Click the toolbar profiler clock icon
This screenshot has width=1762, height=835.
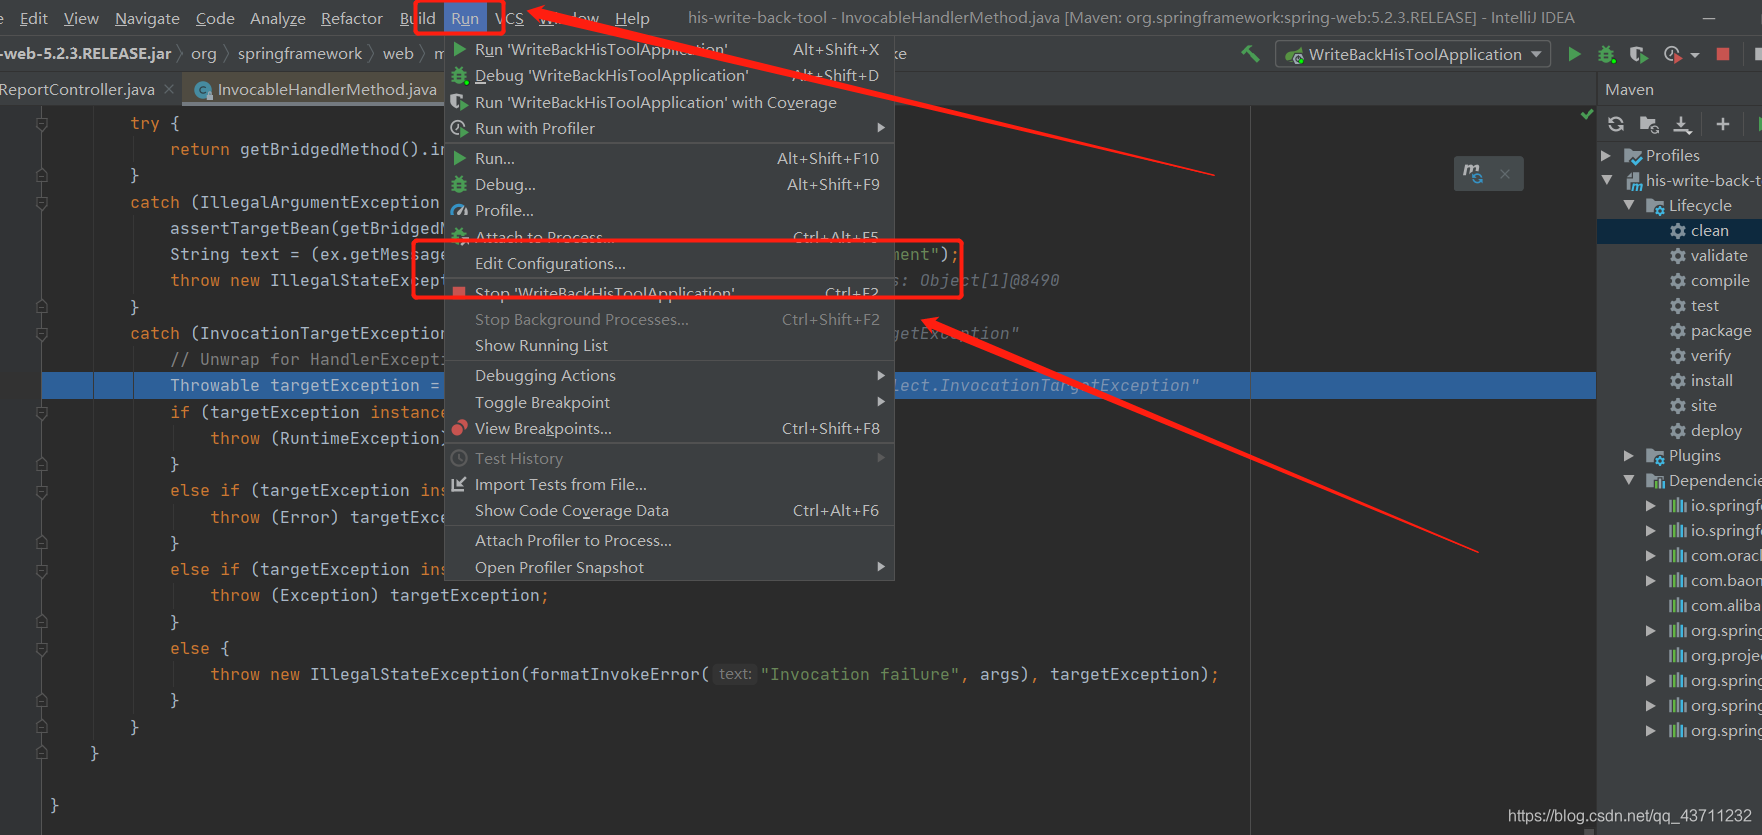1672,54
